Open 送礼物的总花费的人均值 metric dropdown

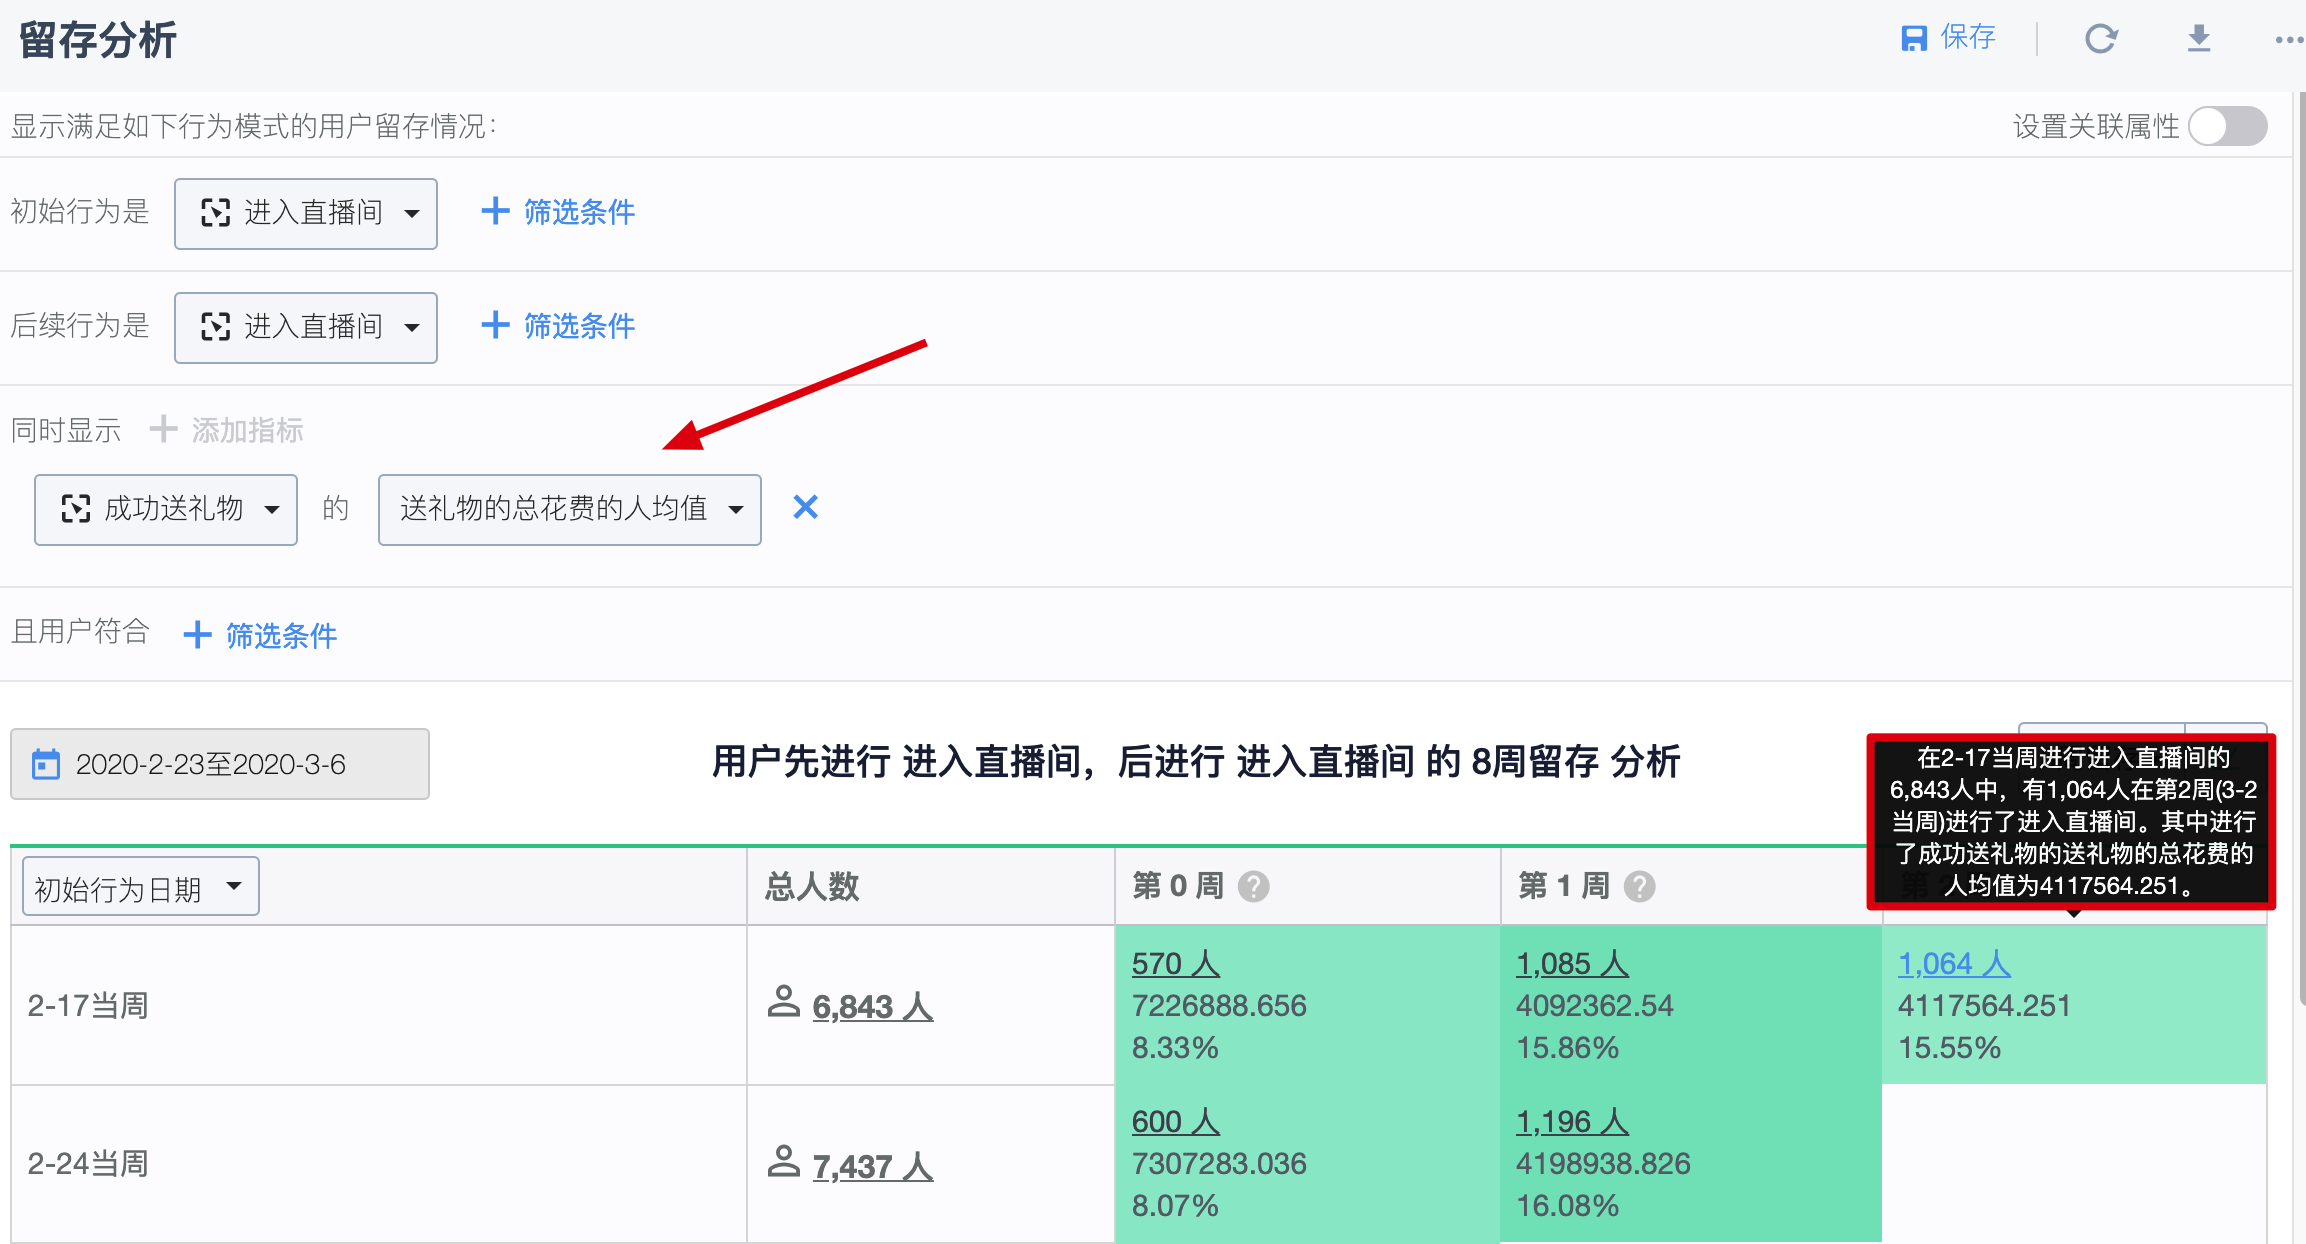click(569, 509)
